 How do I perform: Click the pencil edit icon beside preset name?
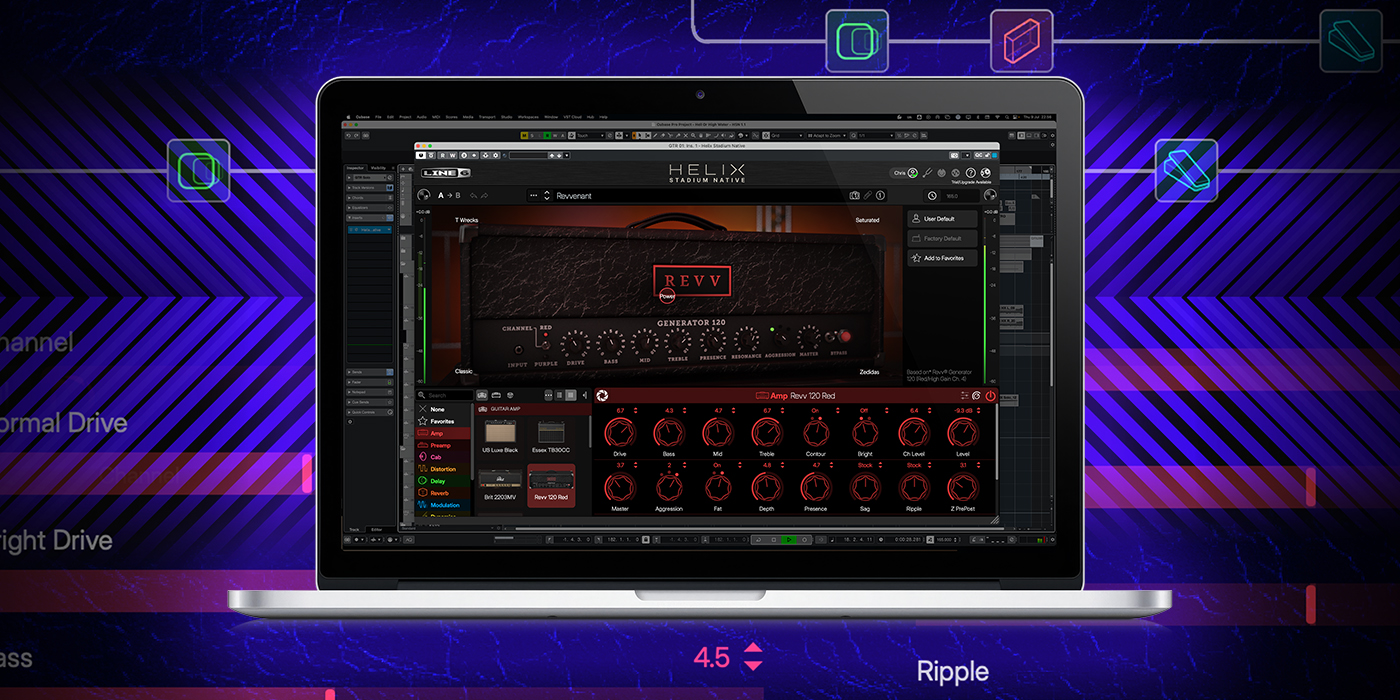tap(867, 195)
